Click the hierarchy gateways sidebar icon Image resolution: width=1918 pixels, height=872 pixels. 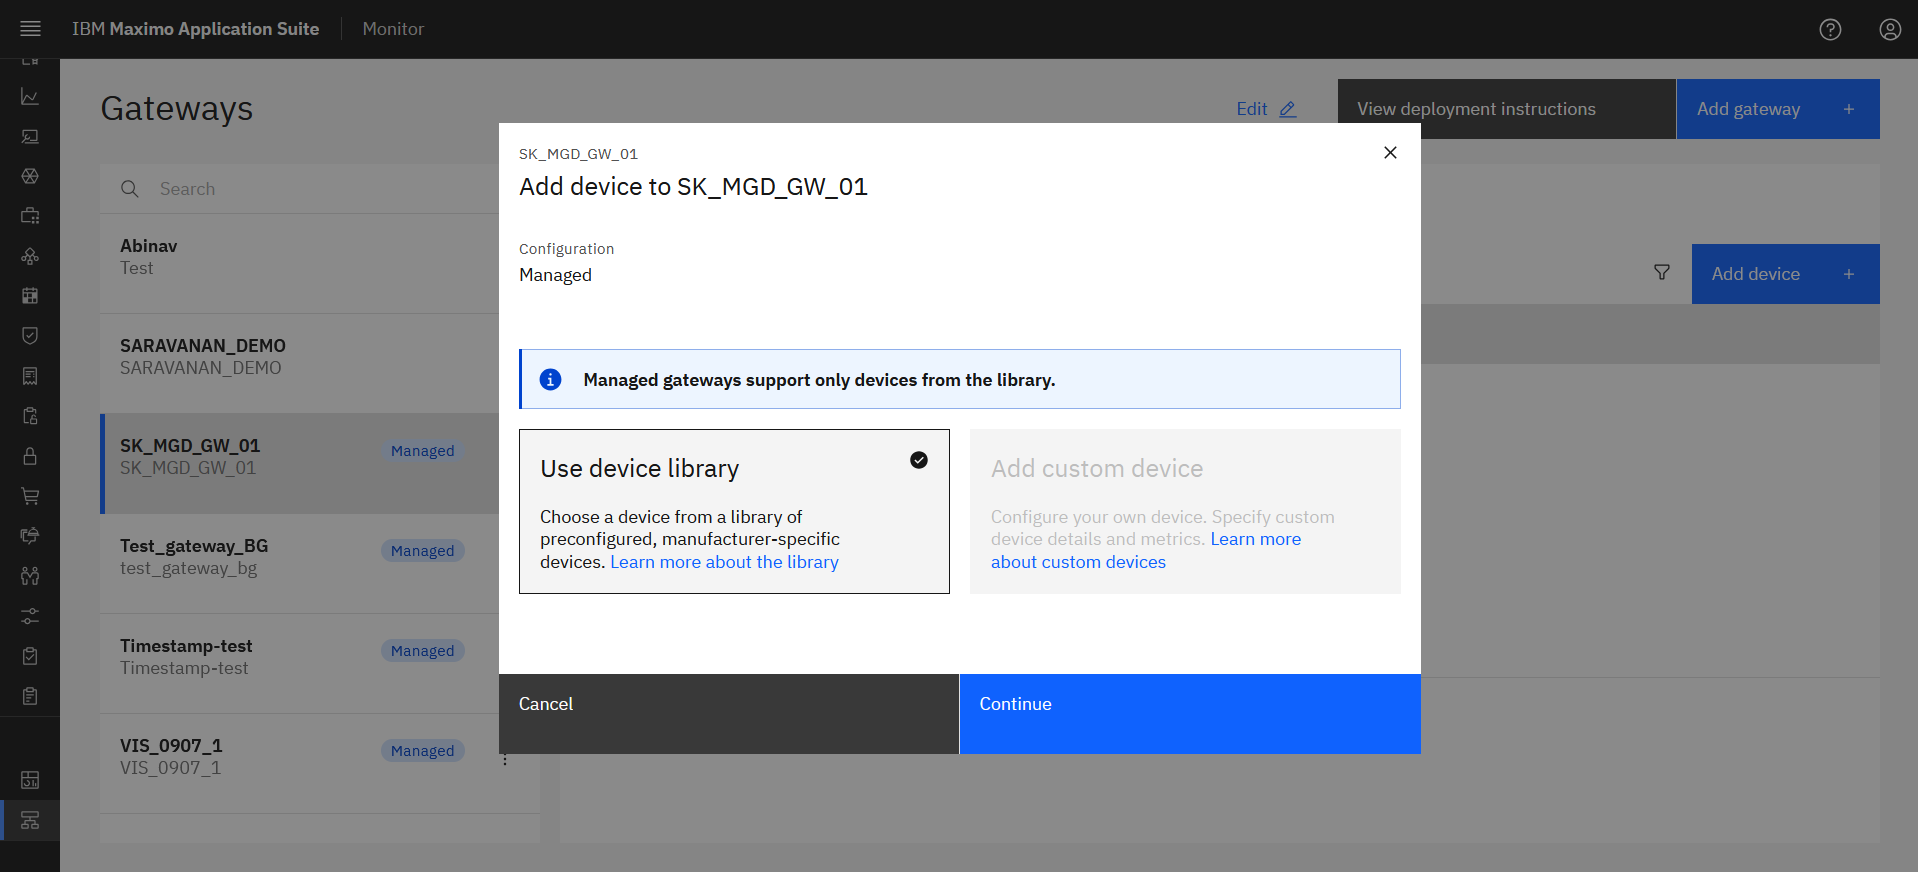tap(30, 820)
